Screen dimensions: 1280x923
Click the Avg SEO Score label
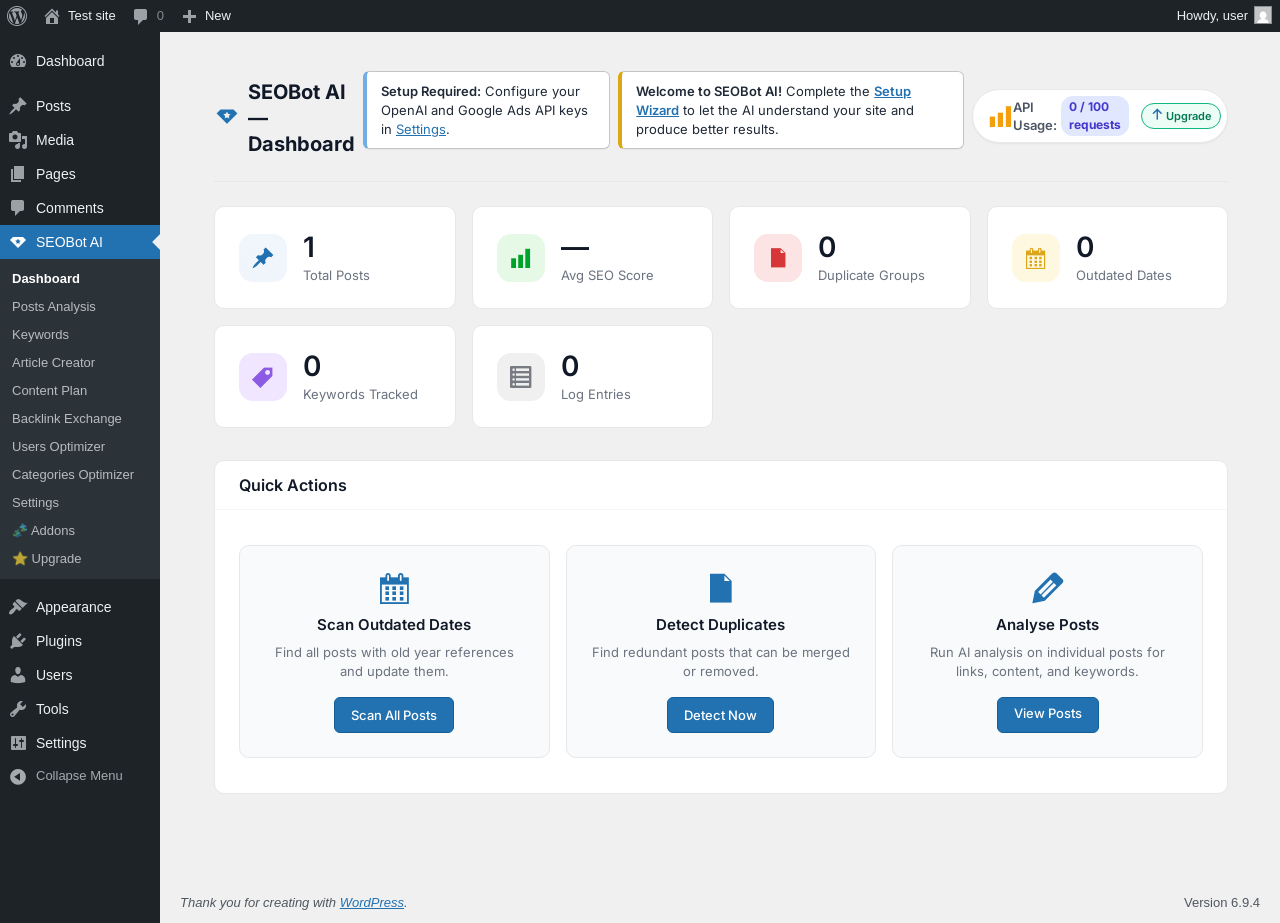[x=607, y=276]
